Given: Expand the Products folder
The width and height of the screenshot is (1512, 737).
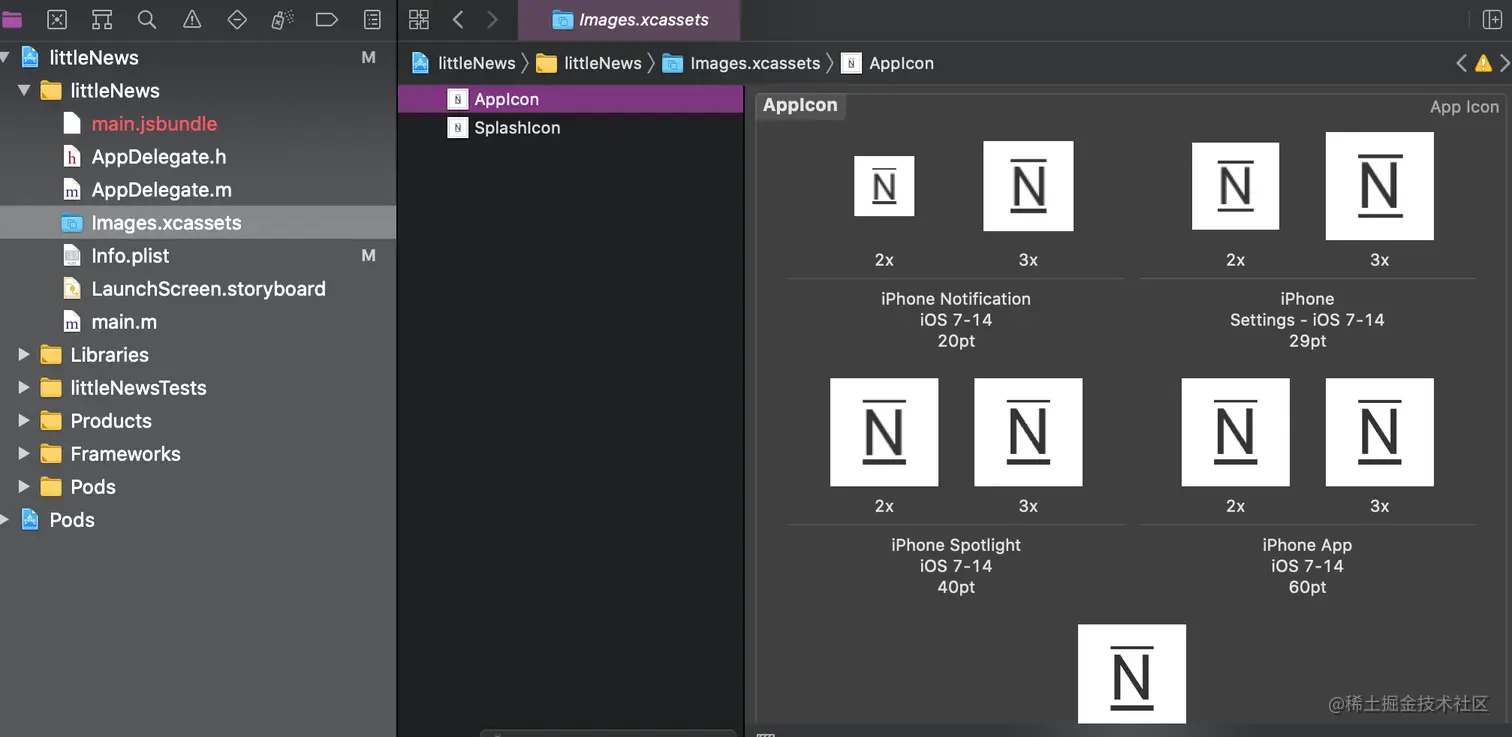Looking at the screenshot, I should click(24, 421).
